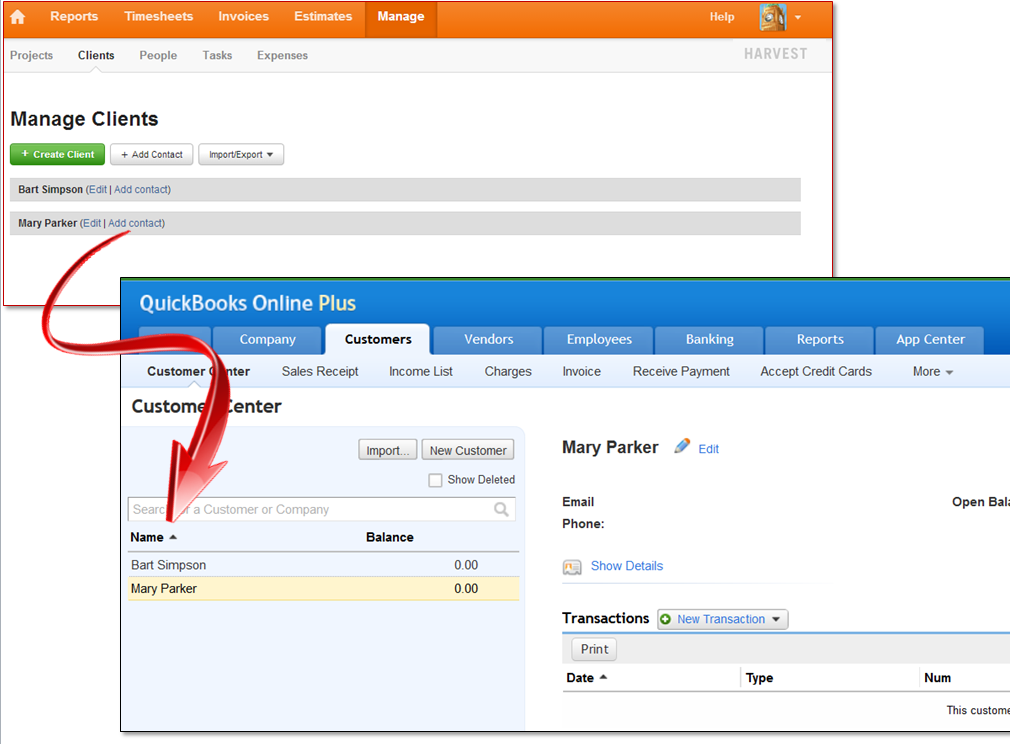The image size is (1010, 744).
Task: Go to the Invoices tab in Harvest
Action: 243,17
